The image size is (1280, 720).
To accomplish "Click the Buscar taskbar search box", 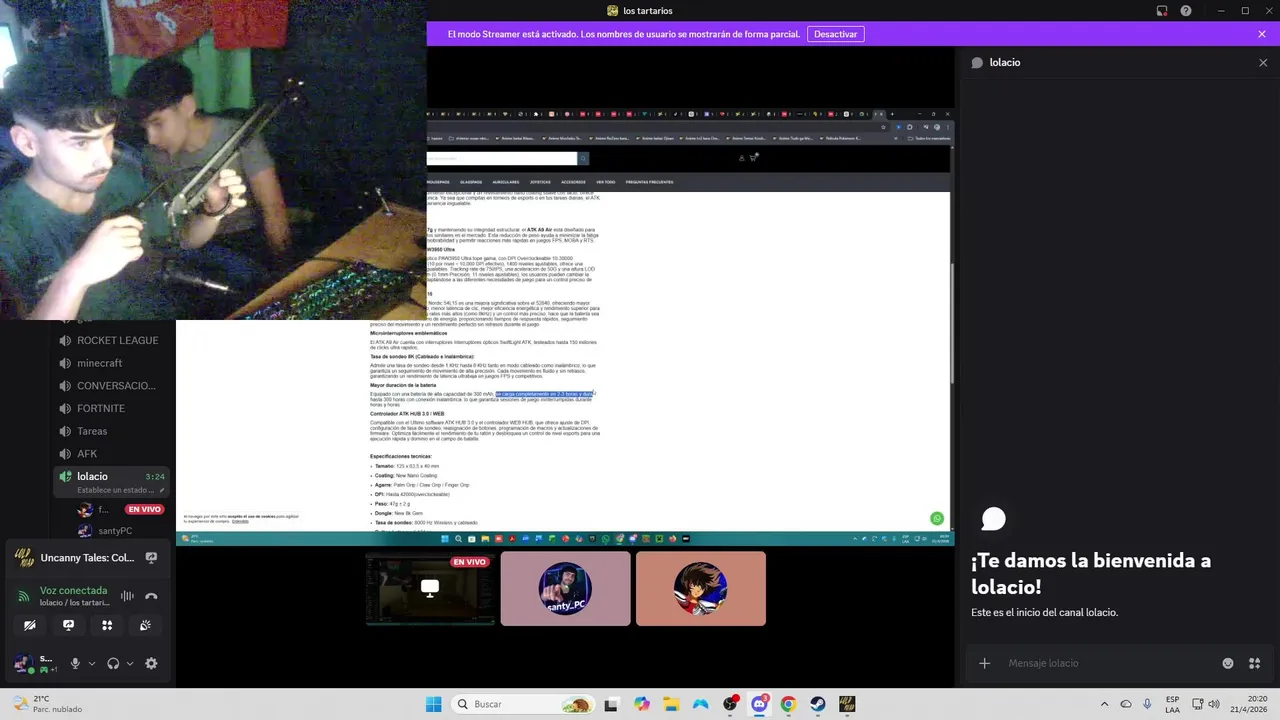I will (523, 704).
